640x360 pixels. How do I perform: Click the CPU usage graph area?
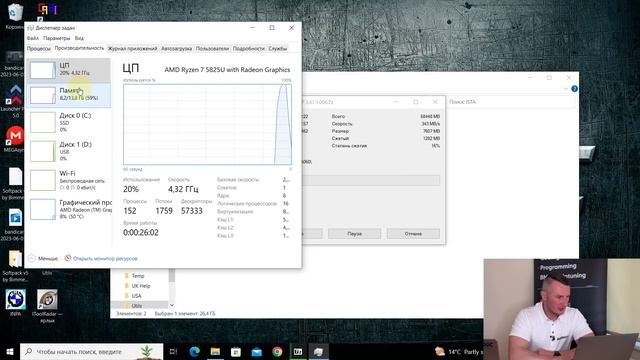click(207, 124)
